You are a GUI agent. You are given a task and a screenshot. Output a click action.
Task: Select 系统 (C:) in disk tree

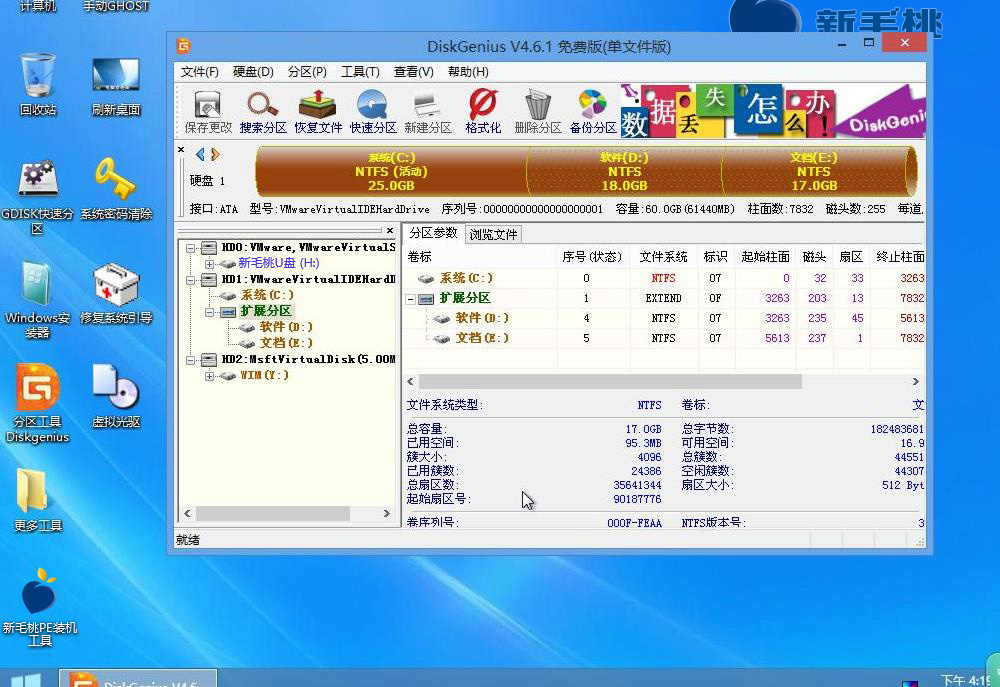267,295
